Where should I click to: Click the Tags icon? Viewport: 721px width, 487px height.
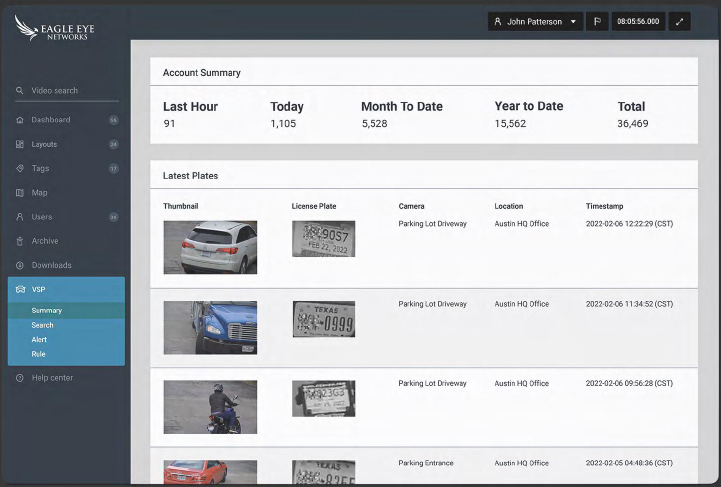tap(19, 168)
